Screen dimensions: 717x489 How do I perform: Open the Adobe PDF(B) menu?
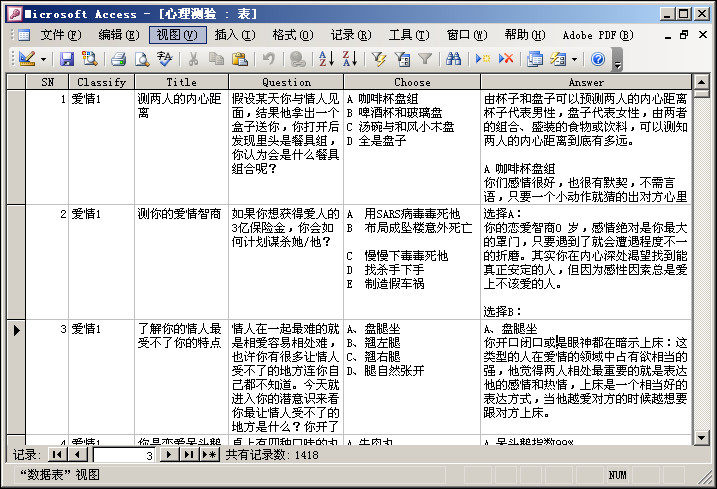pos(598,35)
